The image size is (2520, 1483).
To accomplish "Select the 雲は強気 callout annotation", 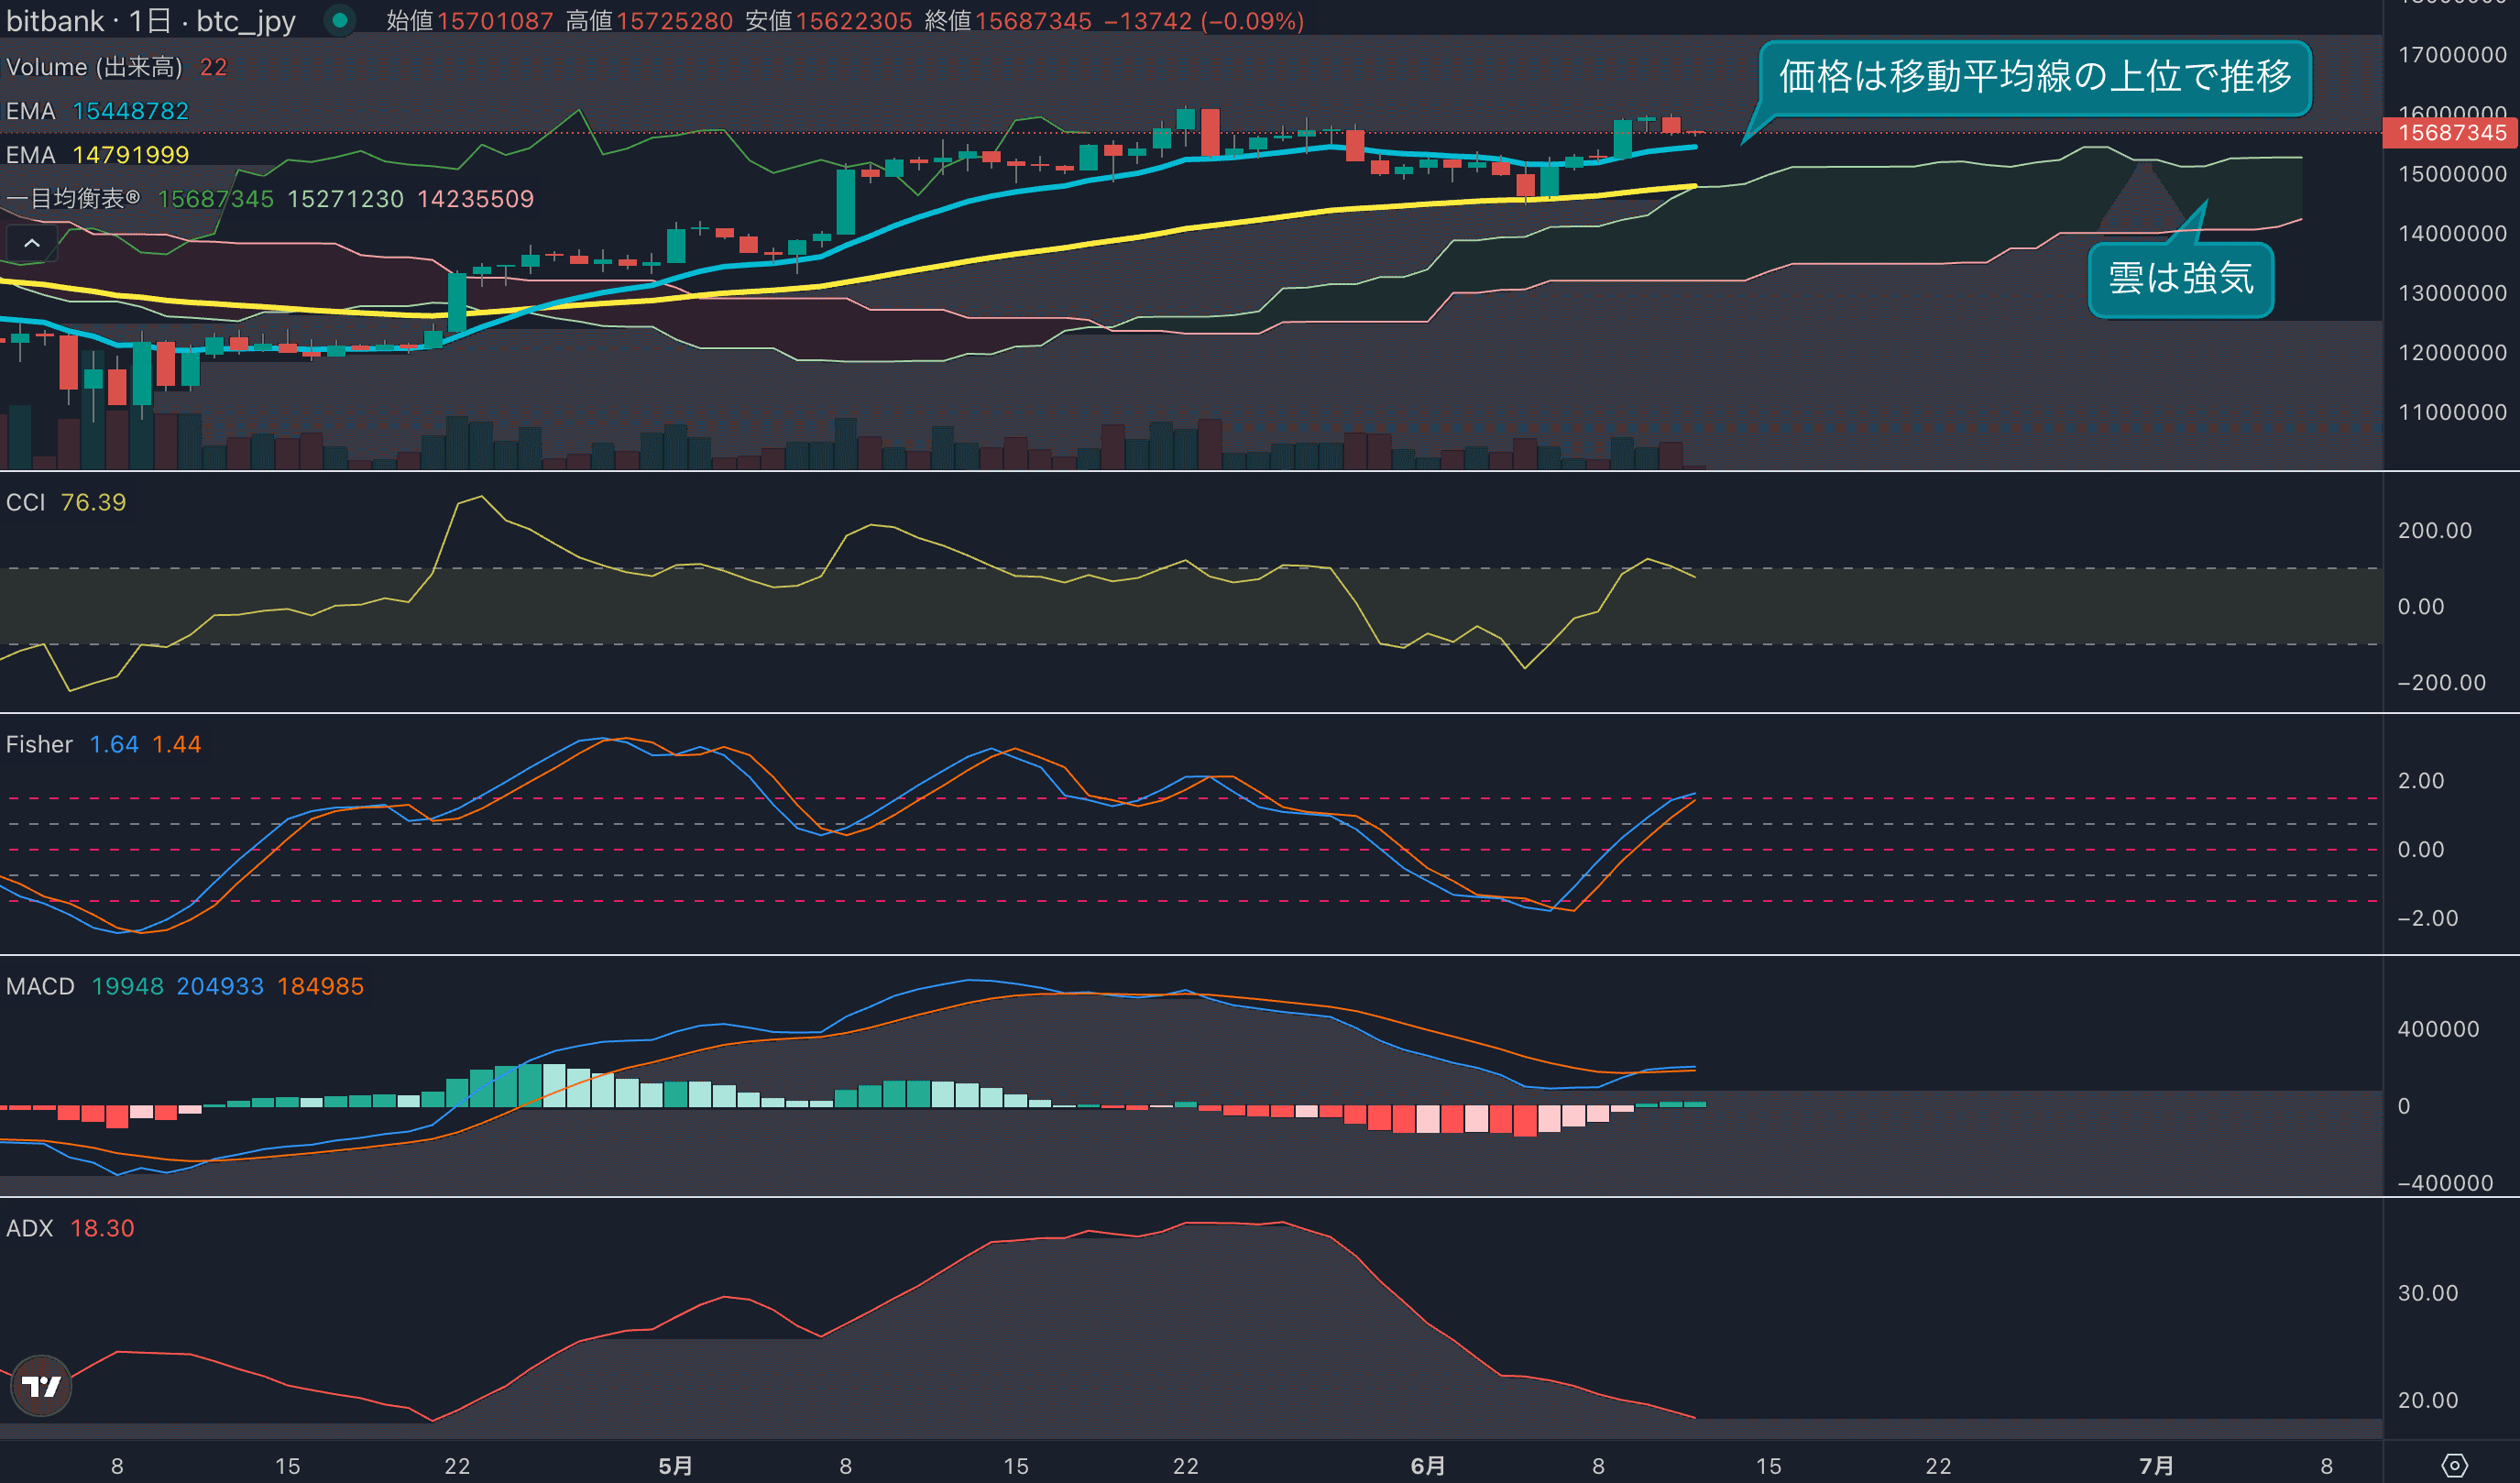I will point(2180,279).
